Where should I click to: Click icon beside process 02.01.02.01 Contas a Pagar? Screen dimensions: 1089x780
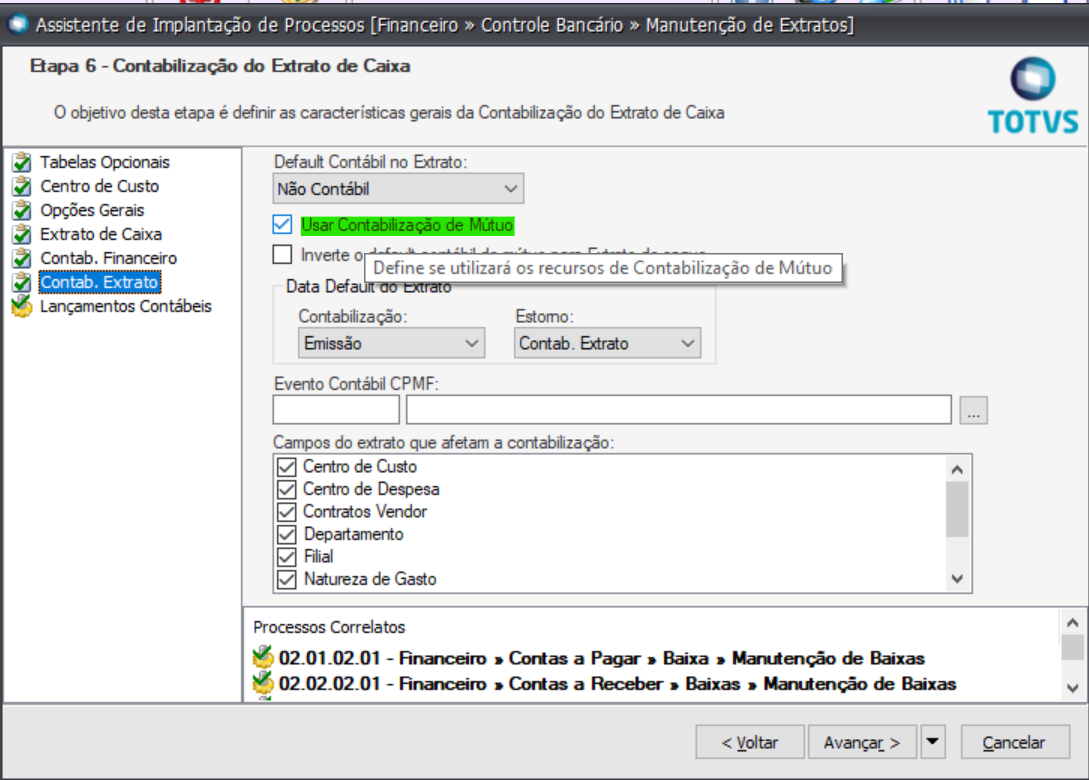pos(263,657)
